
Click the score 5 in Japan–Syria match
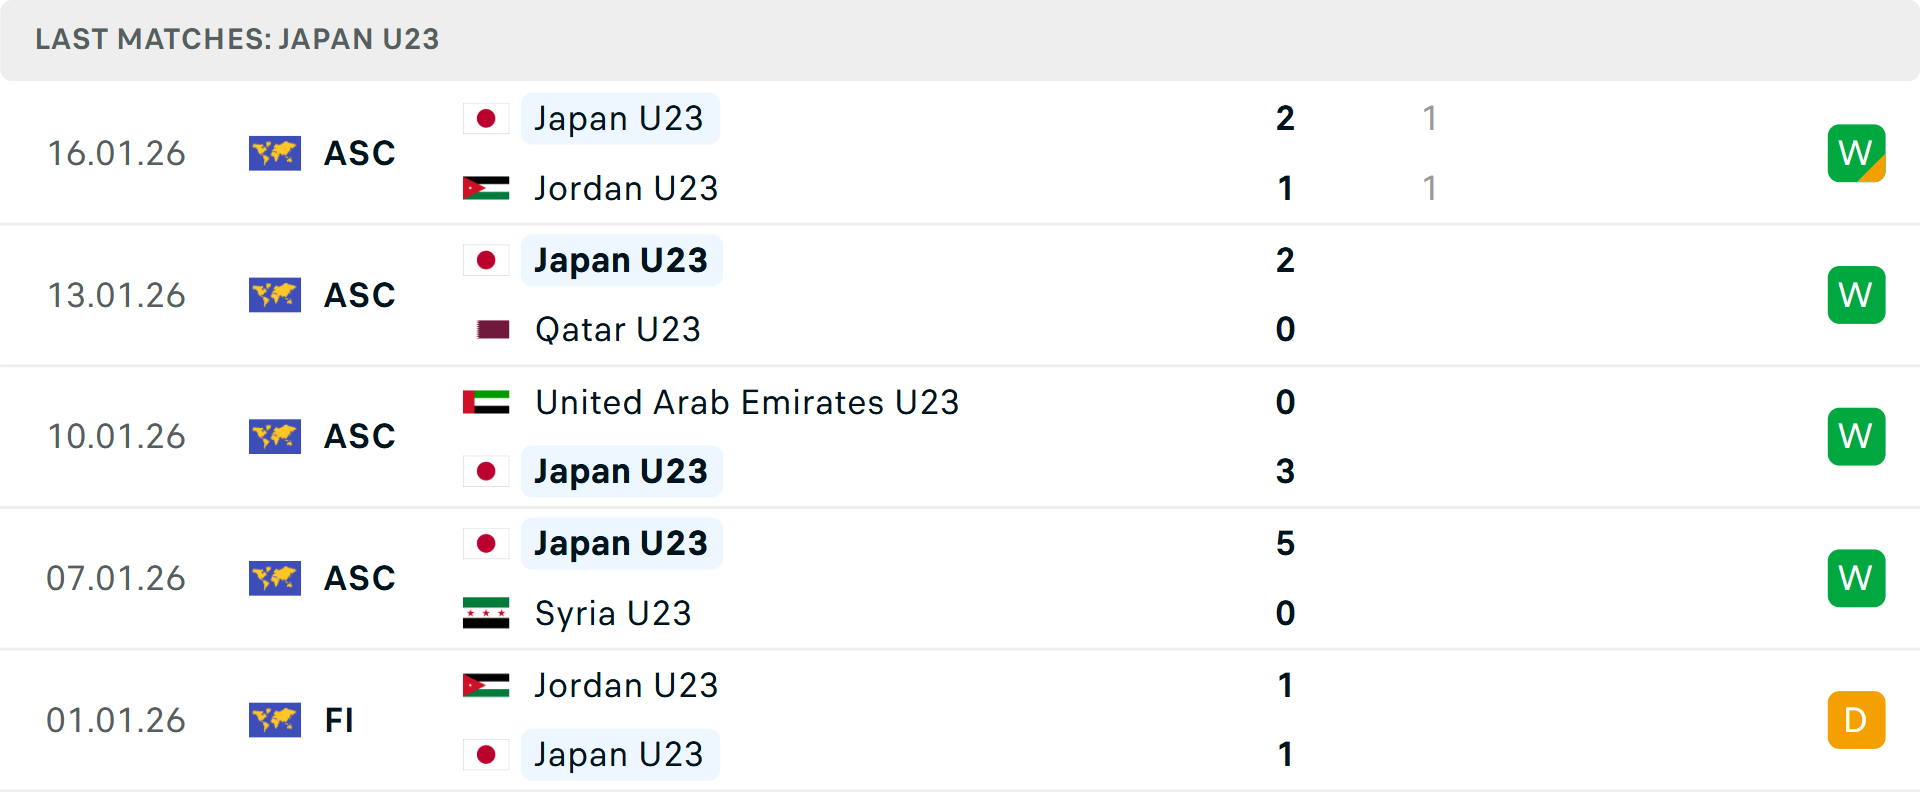(1285, 543)
